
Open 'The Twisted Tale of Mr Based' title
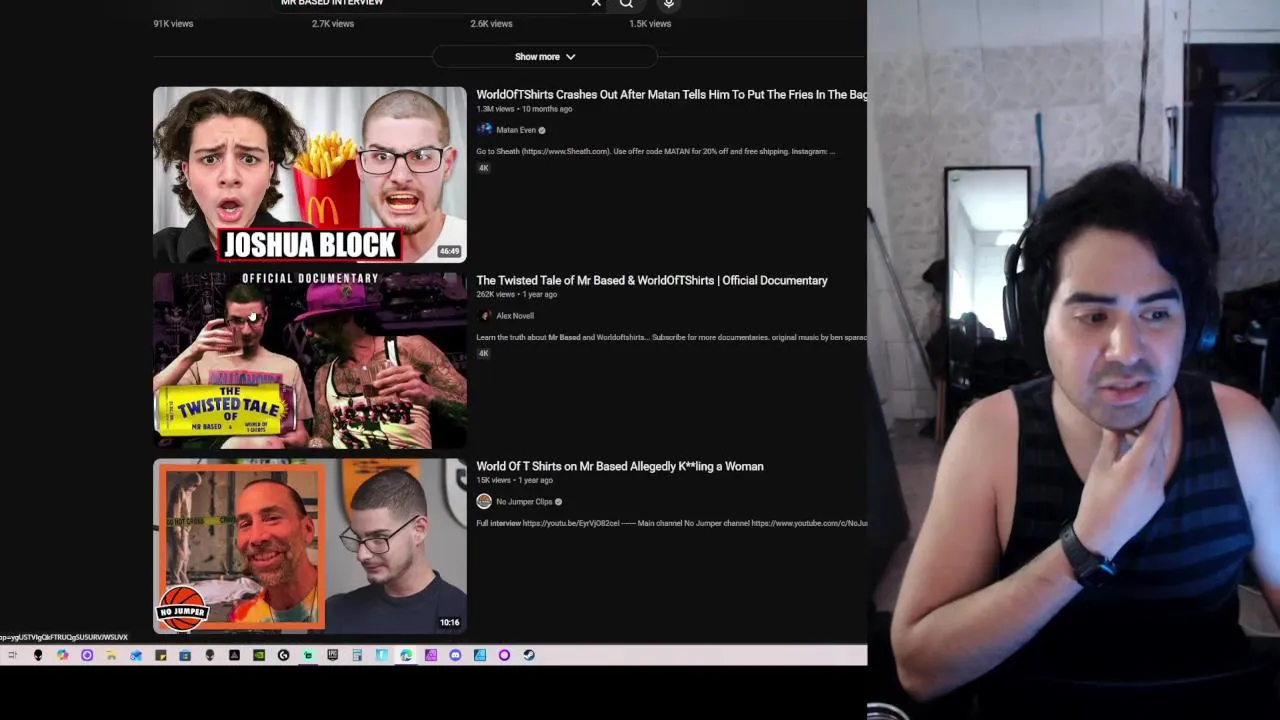[x=652, y=281]
